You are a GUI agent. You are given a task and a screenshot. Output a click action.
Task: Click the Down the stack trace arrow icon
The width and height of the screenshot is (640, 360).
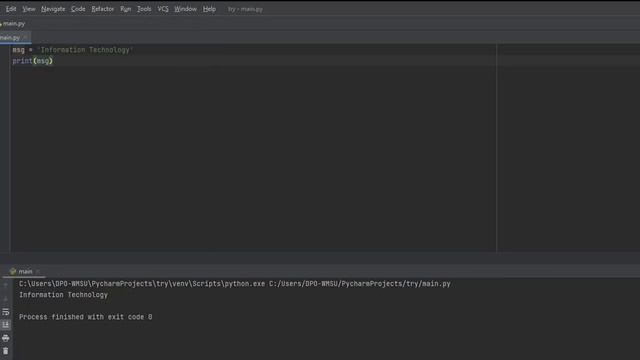tap(6, 298)
